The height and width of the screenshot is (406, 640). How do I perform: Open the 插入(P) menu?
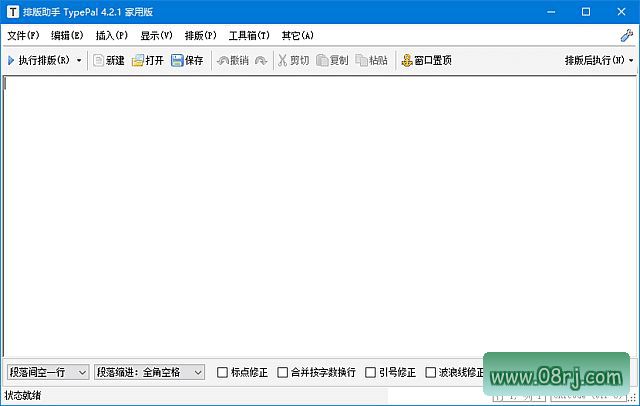coord(111,35)
